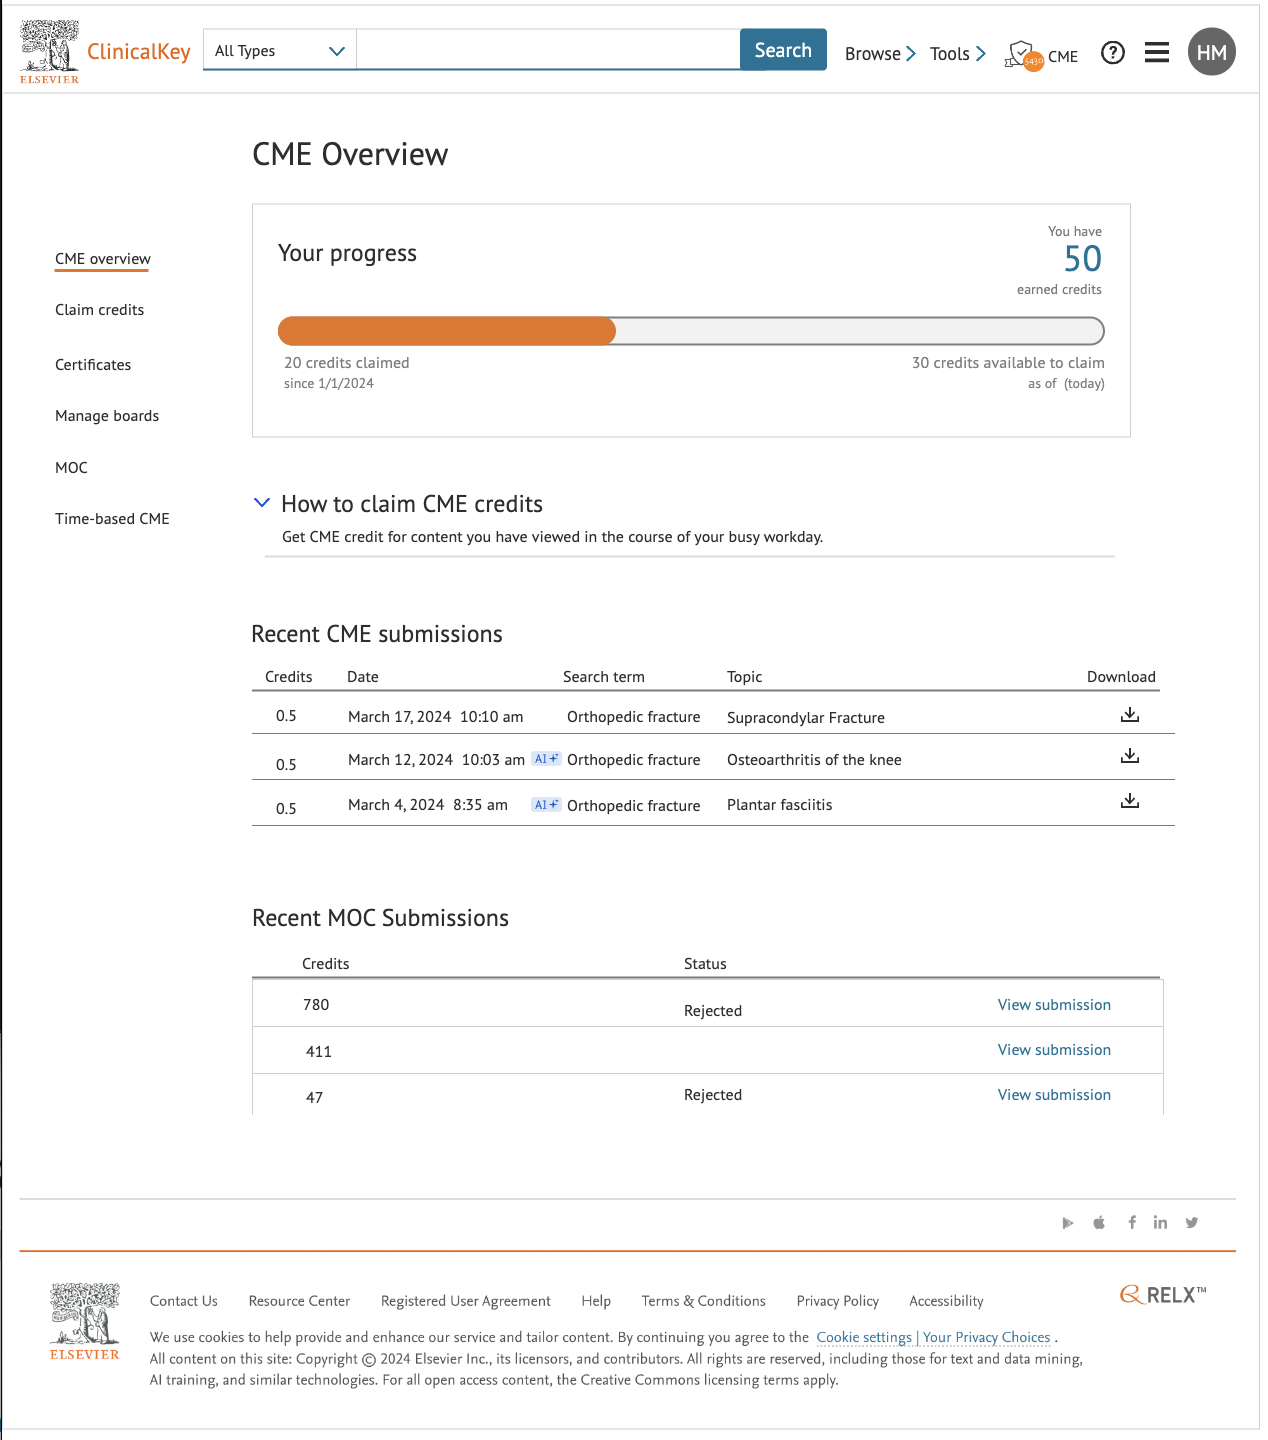Click the RELX logo in the footer
The height and width of the screenshot is (1440, 1268).
click(x=1163, y=1295)
